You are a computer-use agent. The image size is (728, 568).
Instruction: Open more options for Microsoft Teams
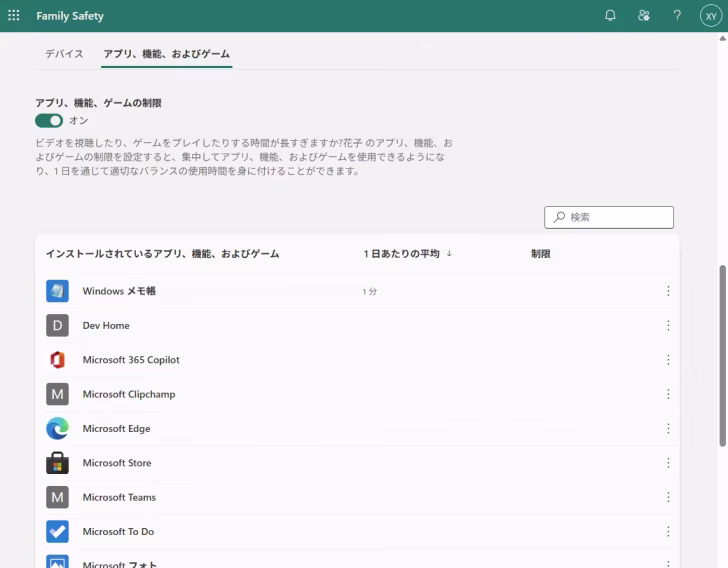(x=668, y=497)
